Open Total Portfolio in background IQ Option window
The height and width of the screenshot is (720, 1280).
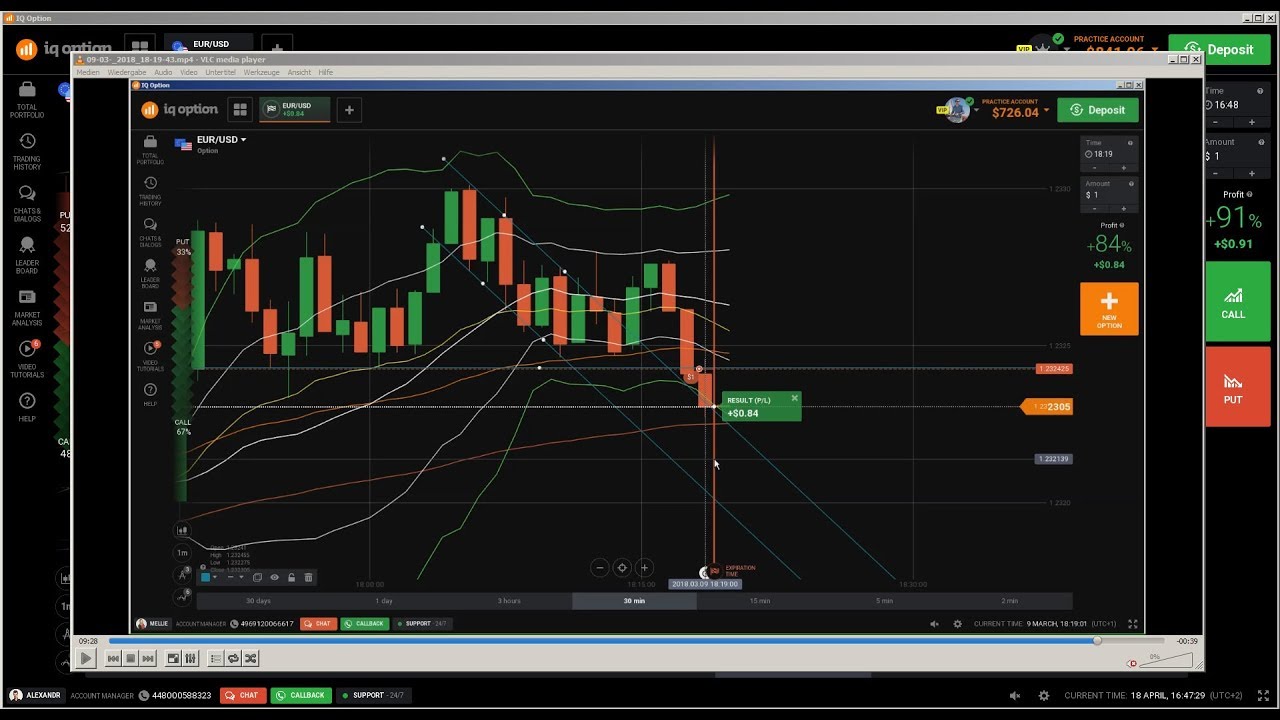tap(27, 100)
